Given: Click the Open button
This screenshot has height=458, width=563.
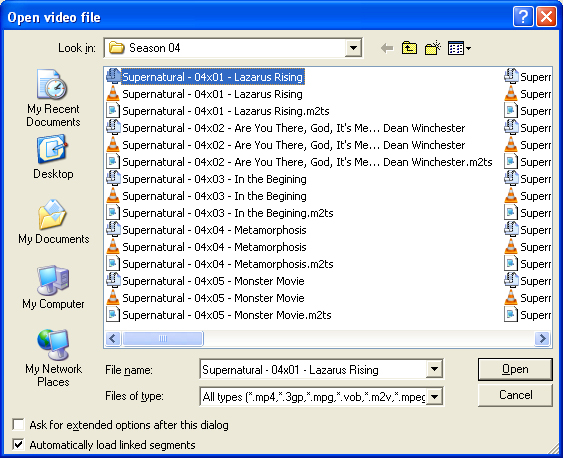Looking at the screenshot, I should click(x=515, y=369).
